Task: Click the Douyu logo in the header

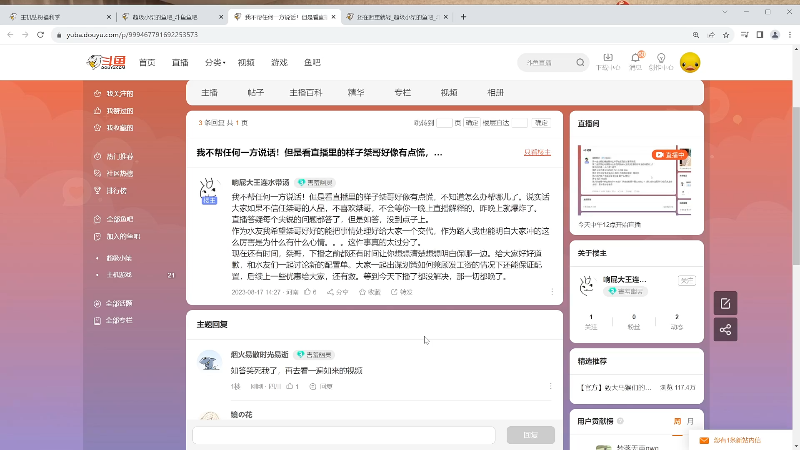Action: pos(106,62)
